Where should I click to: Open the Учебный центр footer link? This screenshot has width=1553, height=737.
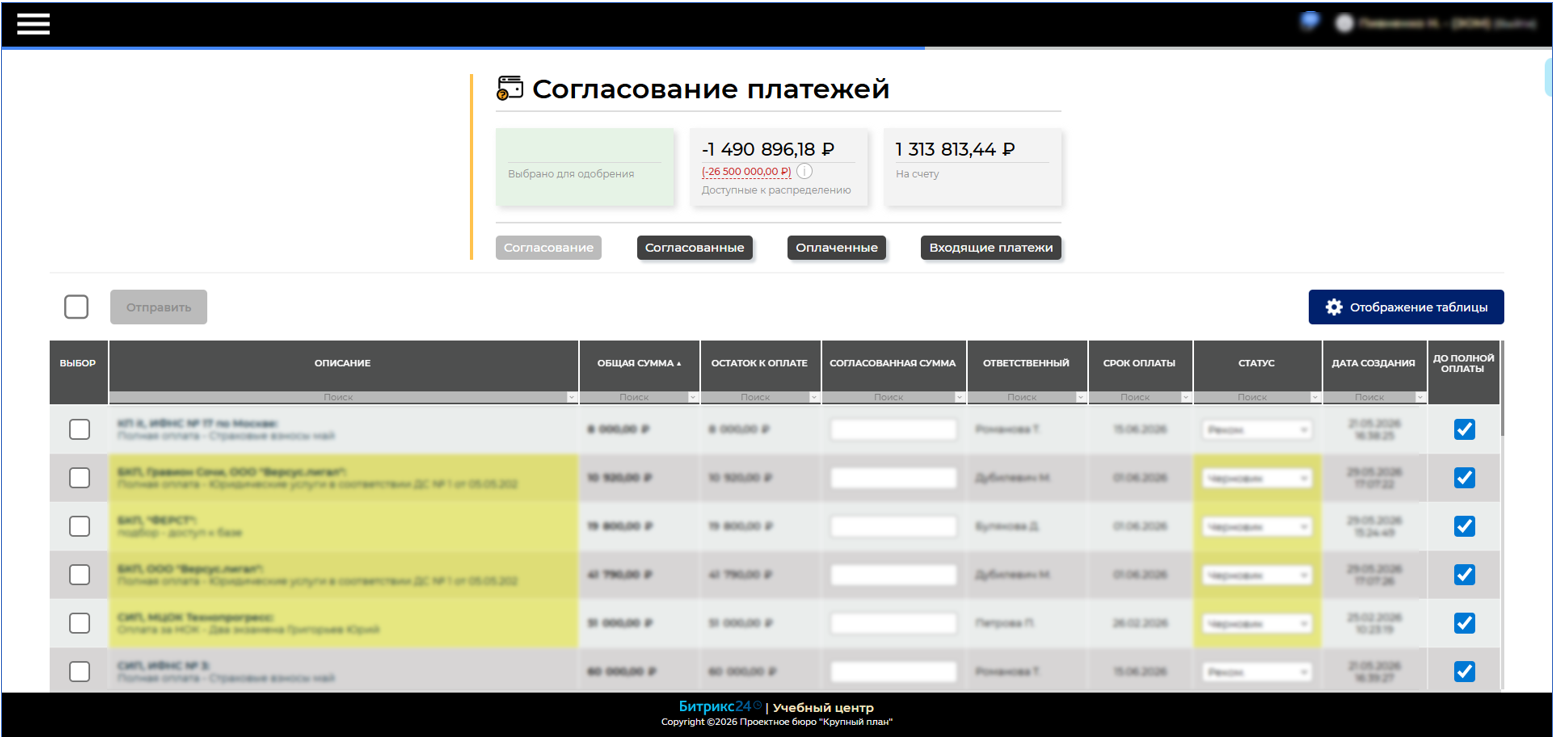pyautogui.click(x=823, y=707)
